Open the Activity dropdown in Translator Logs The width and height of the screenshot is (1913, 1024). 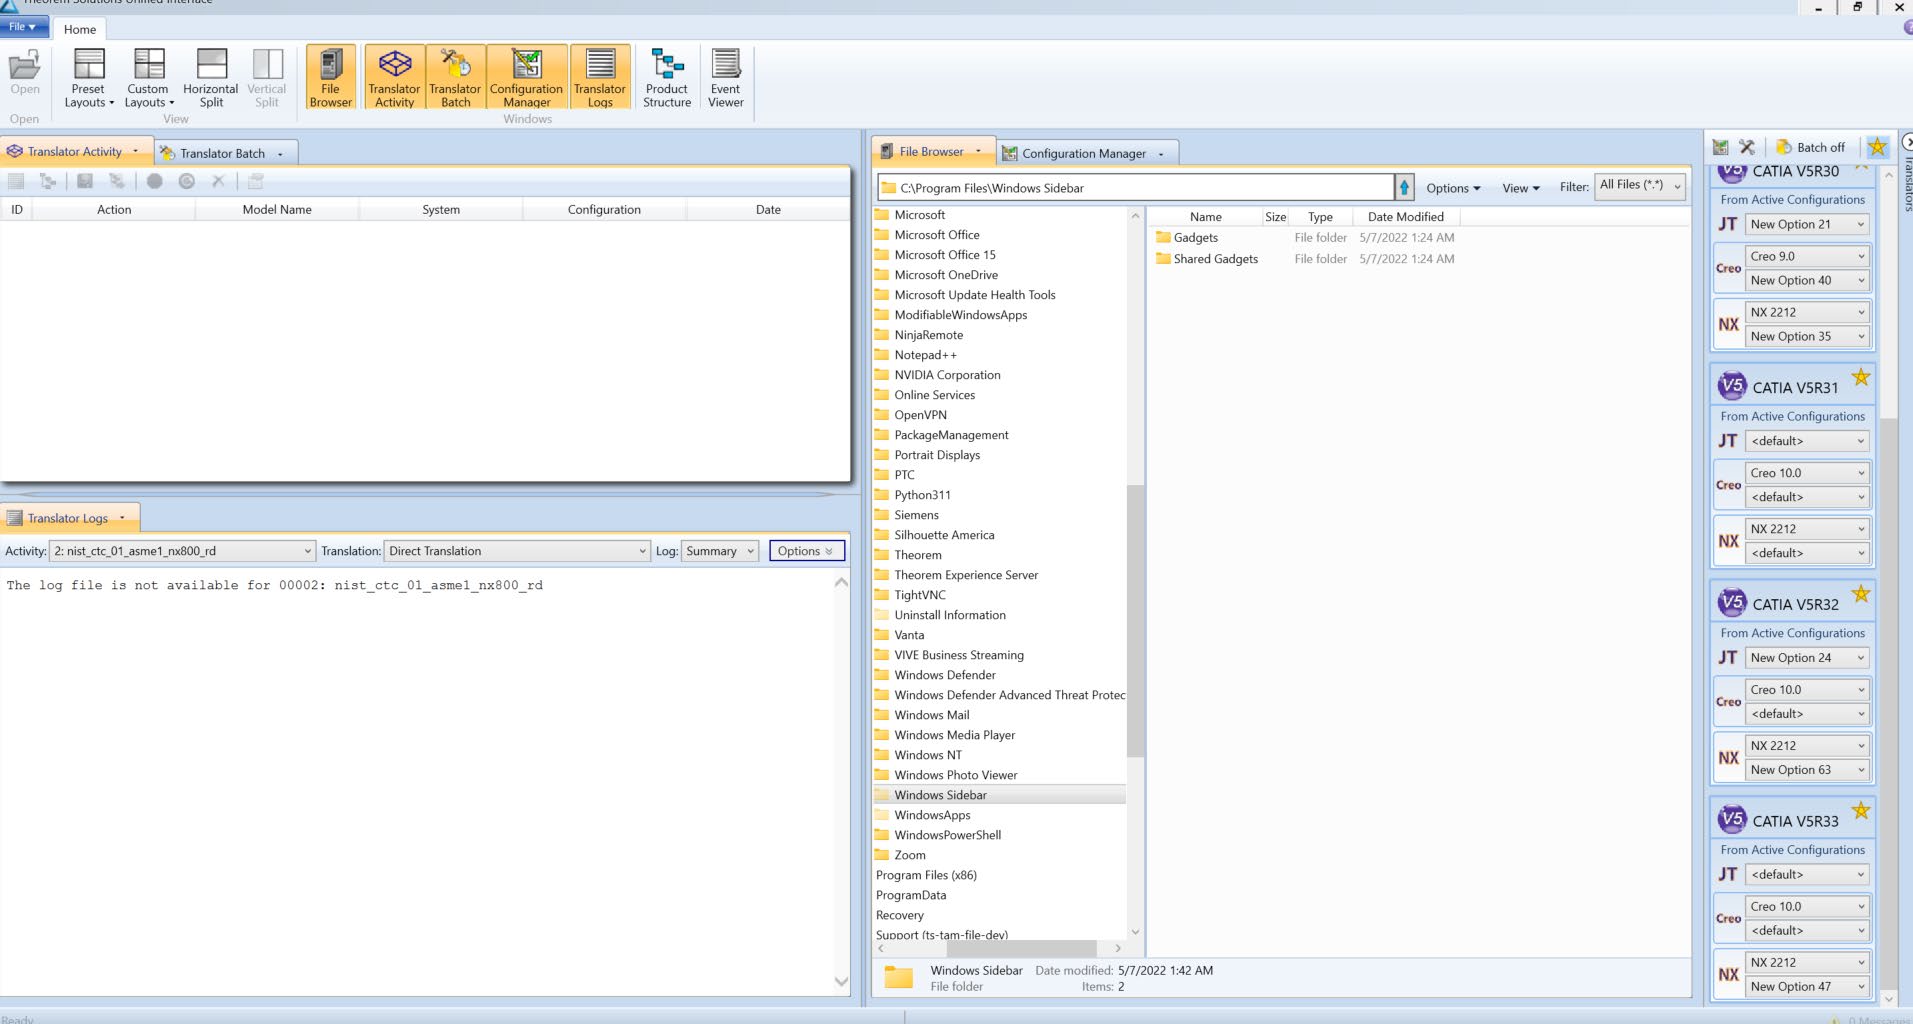pyautogui.click(x=183, y=551)
